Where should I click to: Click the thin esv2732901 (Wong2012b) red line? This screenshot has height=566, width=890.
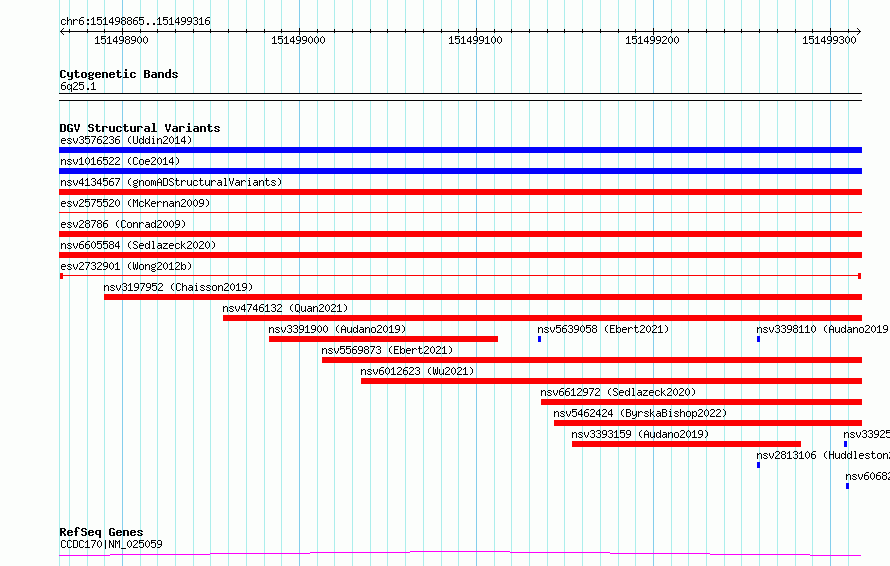click(460, 276)
